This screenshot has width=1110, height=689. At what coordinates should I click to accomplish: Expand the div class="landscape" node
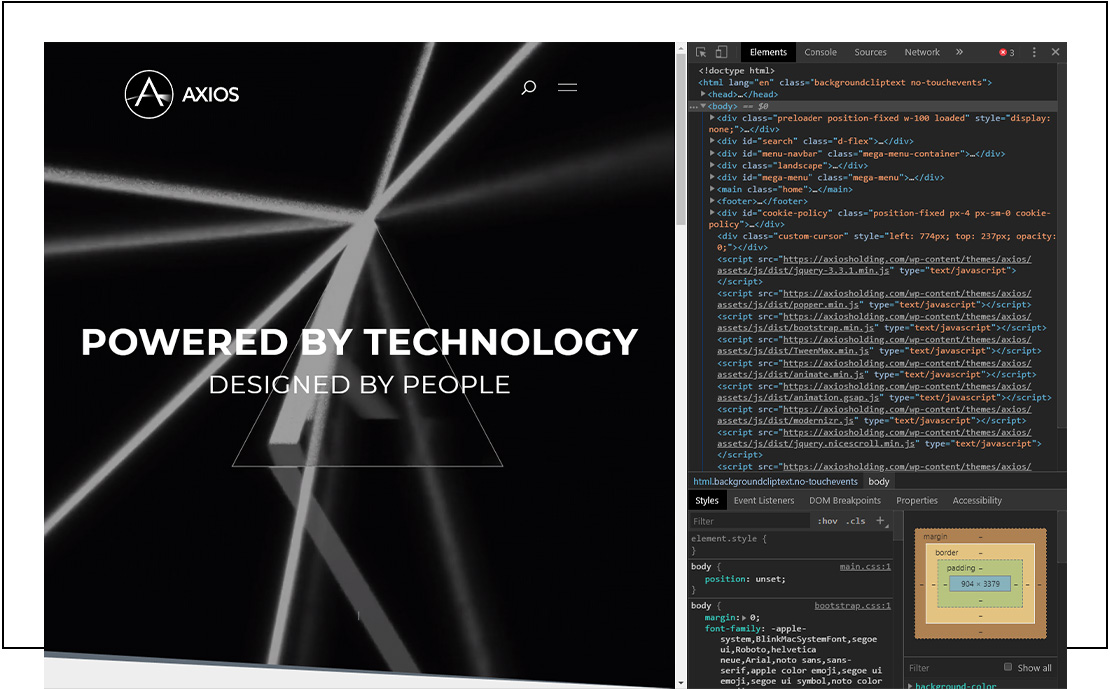point(712,165)
